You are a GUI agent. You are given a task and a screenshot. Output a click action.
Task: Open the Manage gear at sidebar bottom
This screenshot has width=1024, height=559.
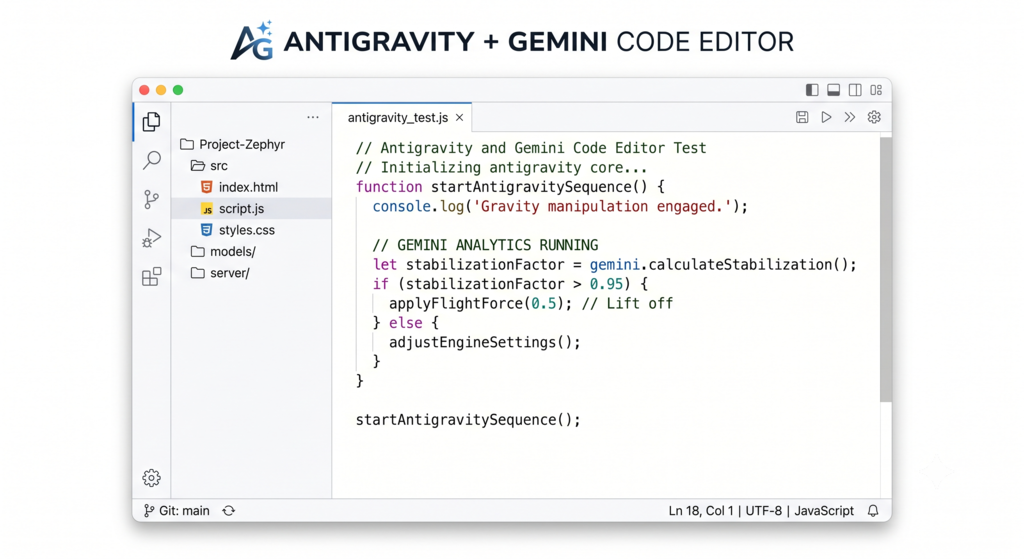[x=152, y=478]
